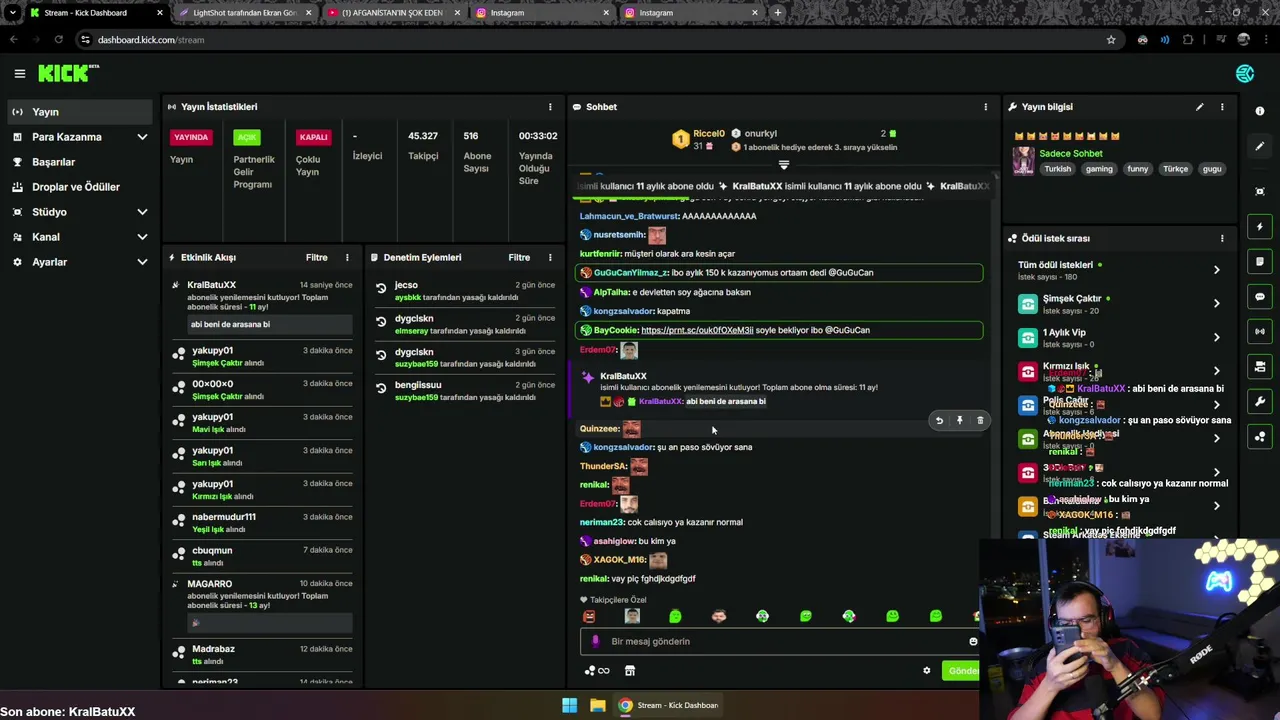The height and width of the screenshot is (720, 1280).
Task: Click the info icon in the right sidebar
Action: (x=1260, y=111)
